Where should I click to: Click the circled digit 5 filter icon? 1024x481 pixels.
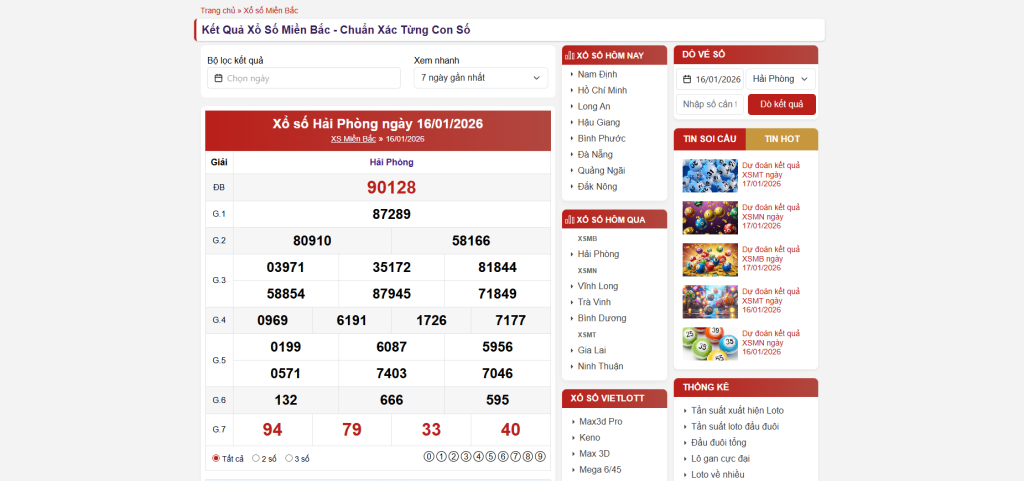[x=490, y=457]
